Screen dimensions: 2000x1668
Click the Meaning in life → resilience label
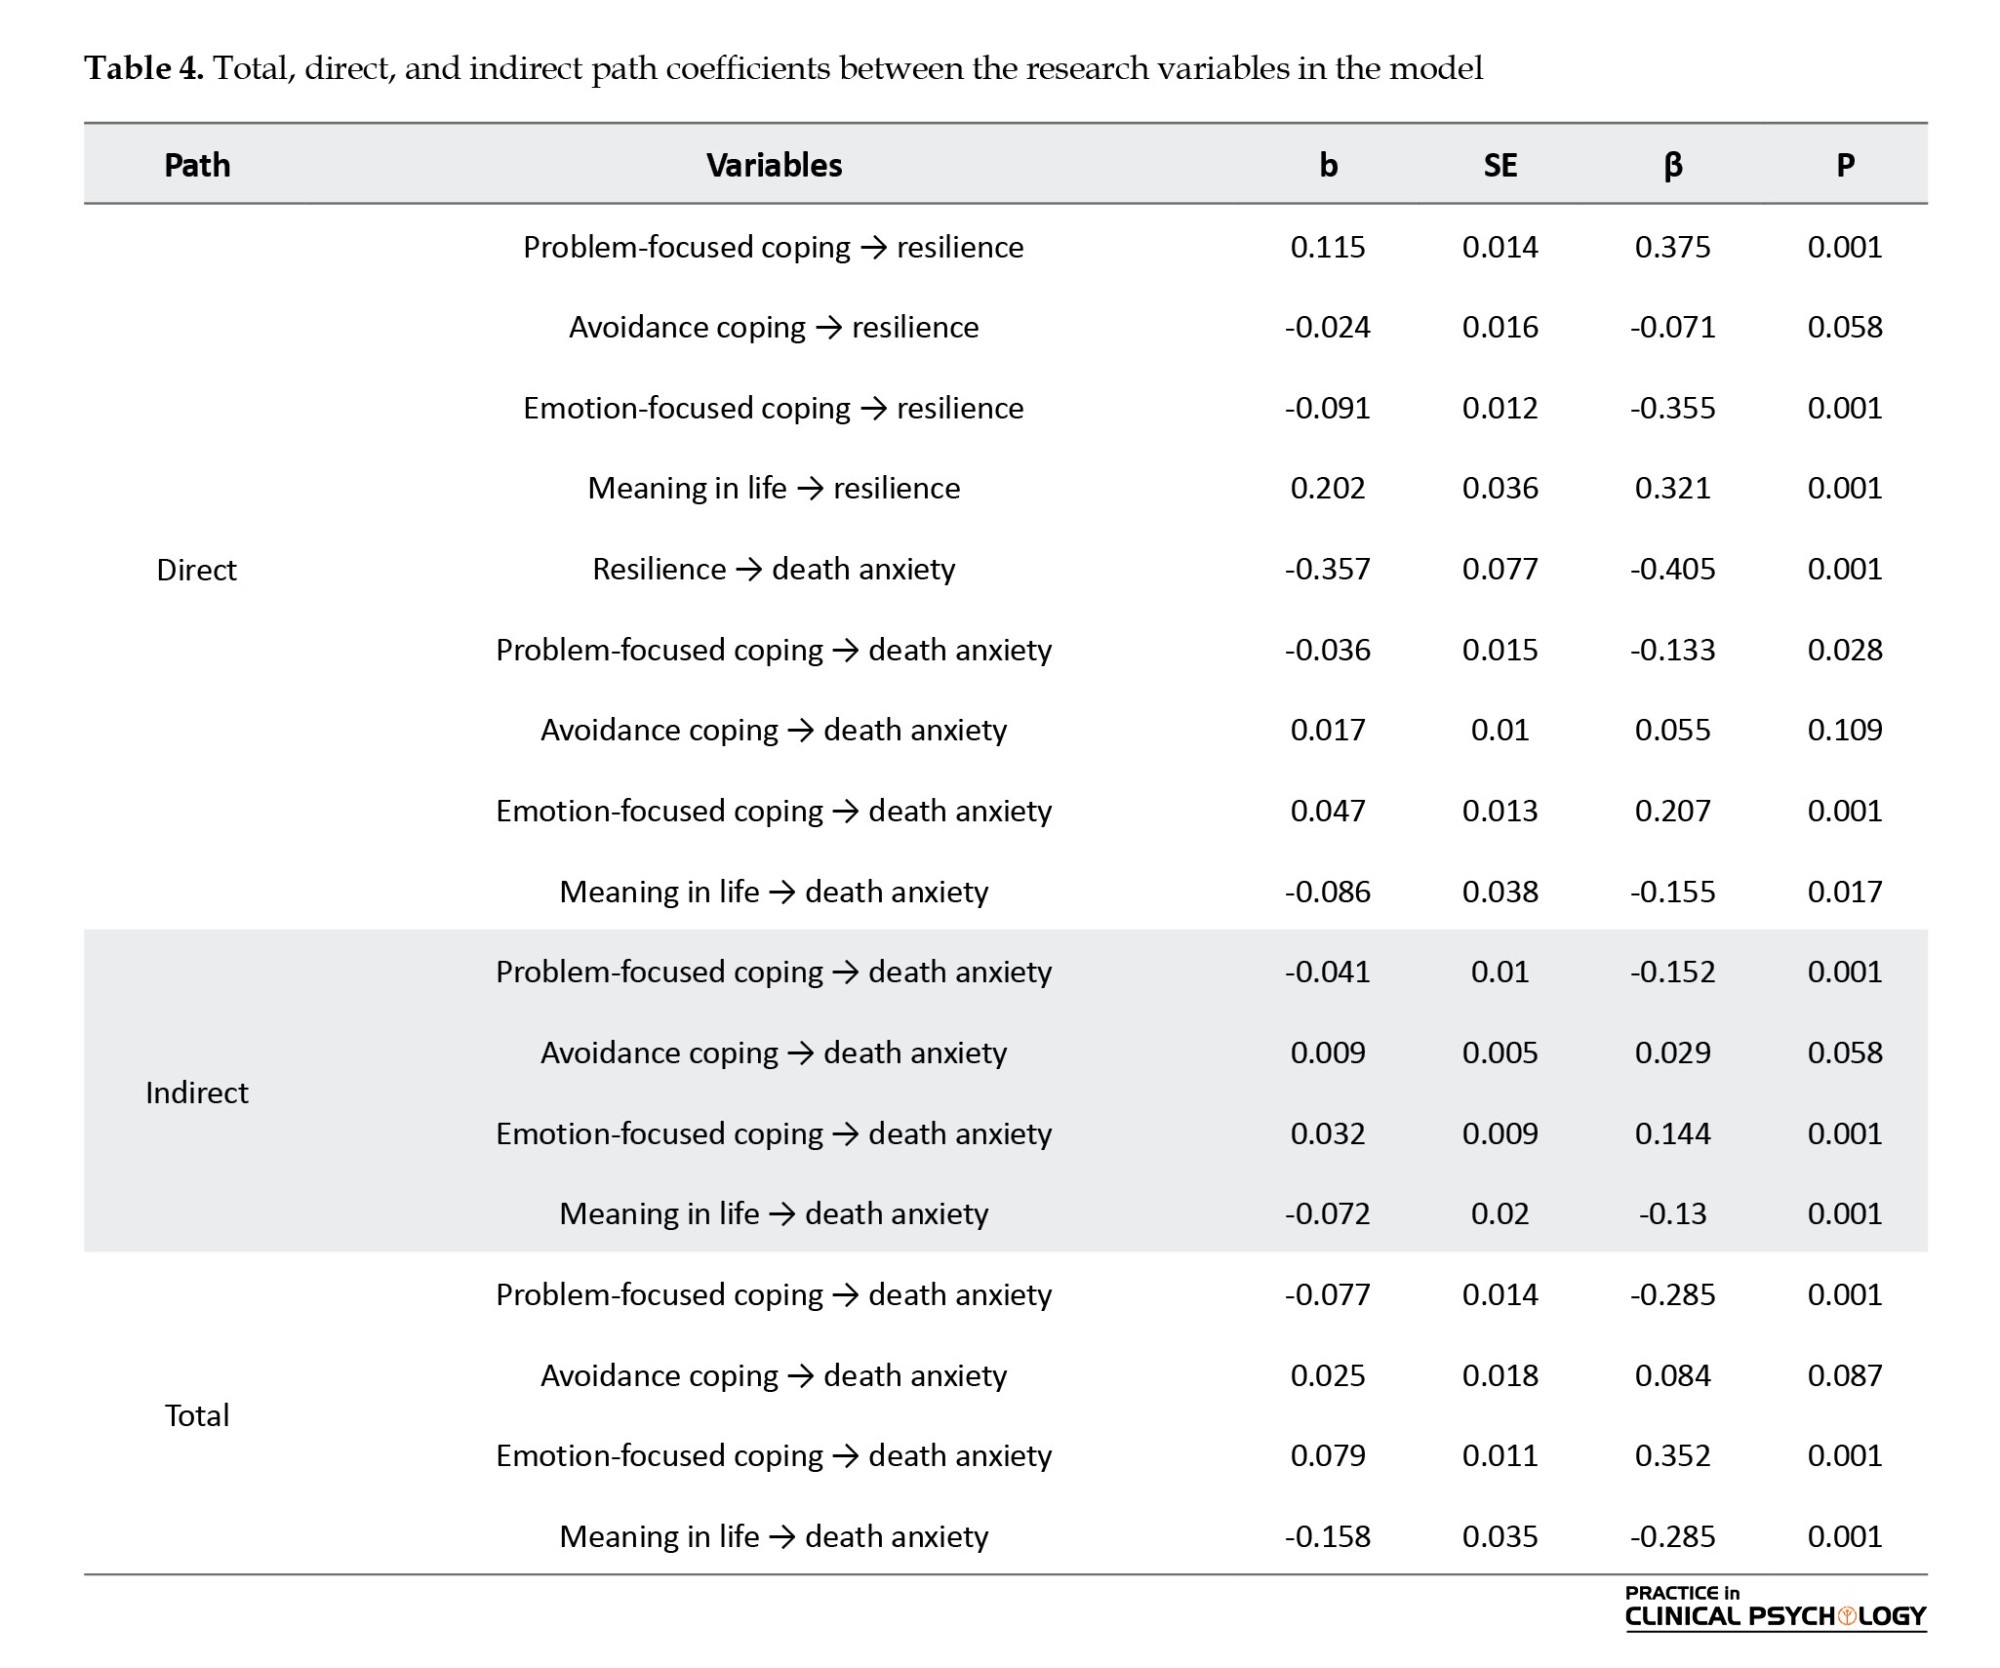[x=774, y=488]
